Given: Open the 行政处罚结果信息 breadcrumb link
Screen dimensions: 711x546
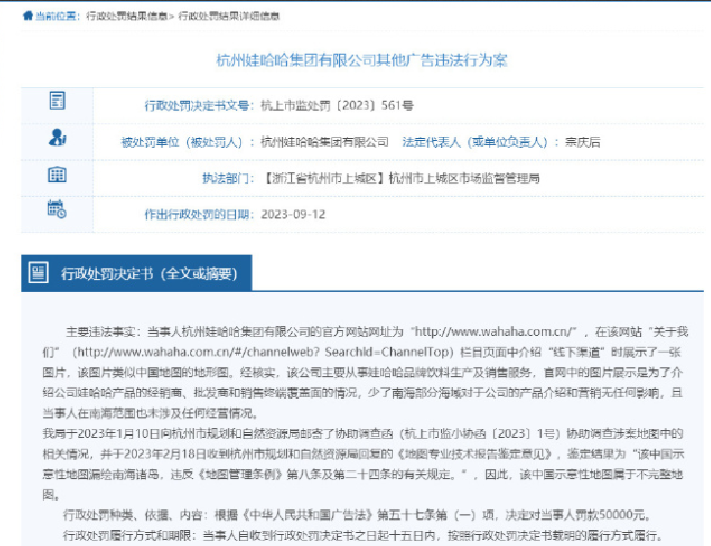Looking at the screenshot, I should pyautogui.click(x=127, y=16).
